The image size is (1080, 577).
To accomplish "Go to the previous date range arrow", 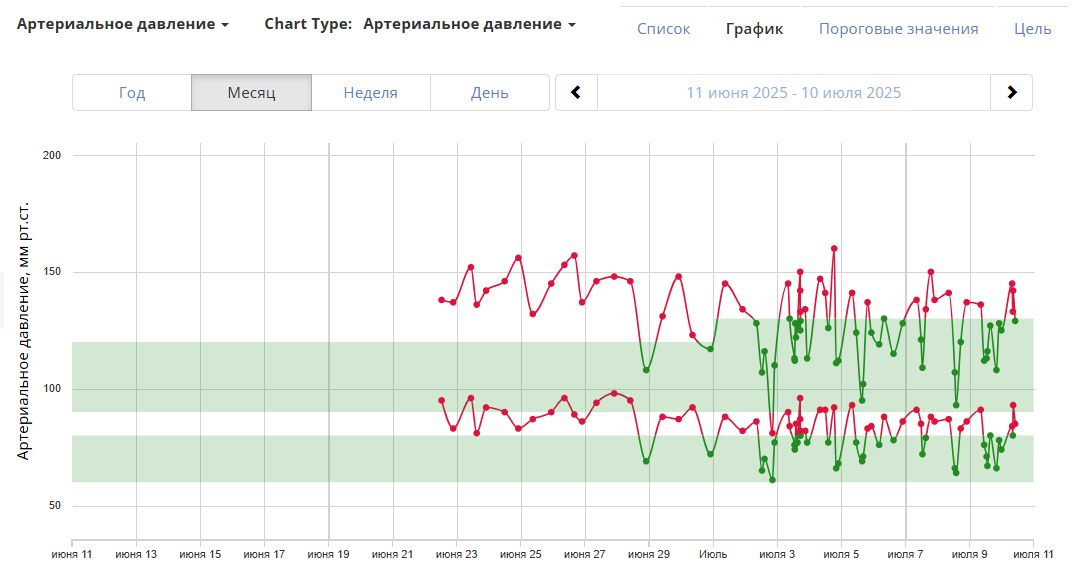I will [x=576, y=93].
